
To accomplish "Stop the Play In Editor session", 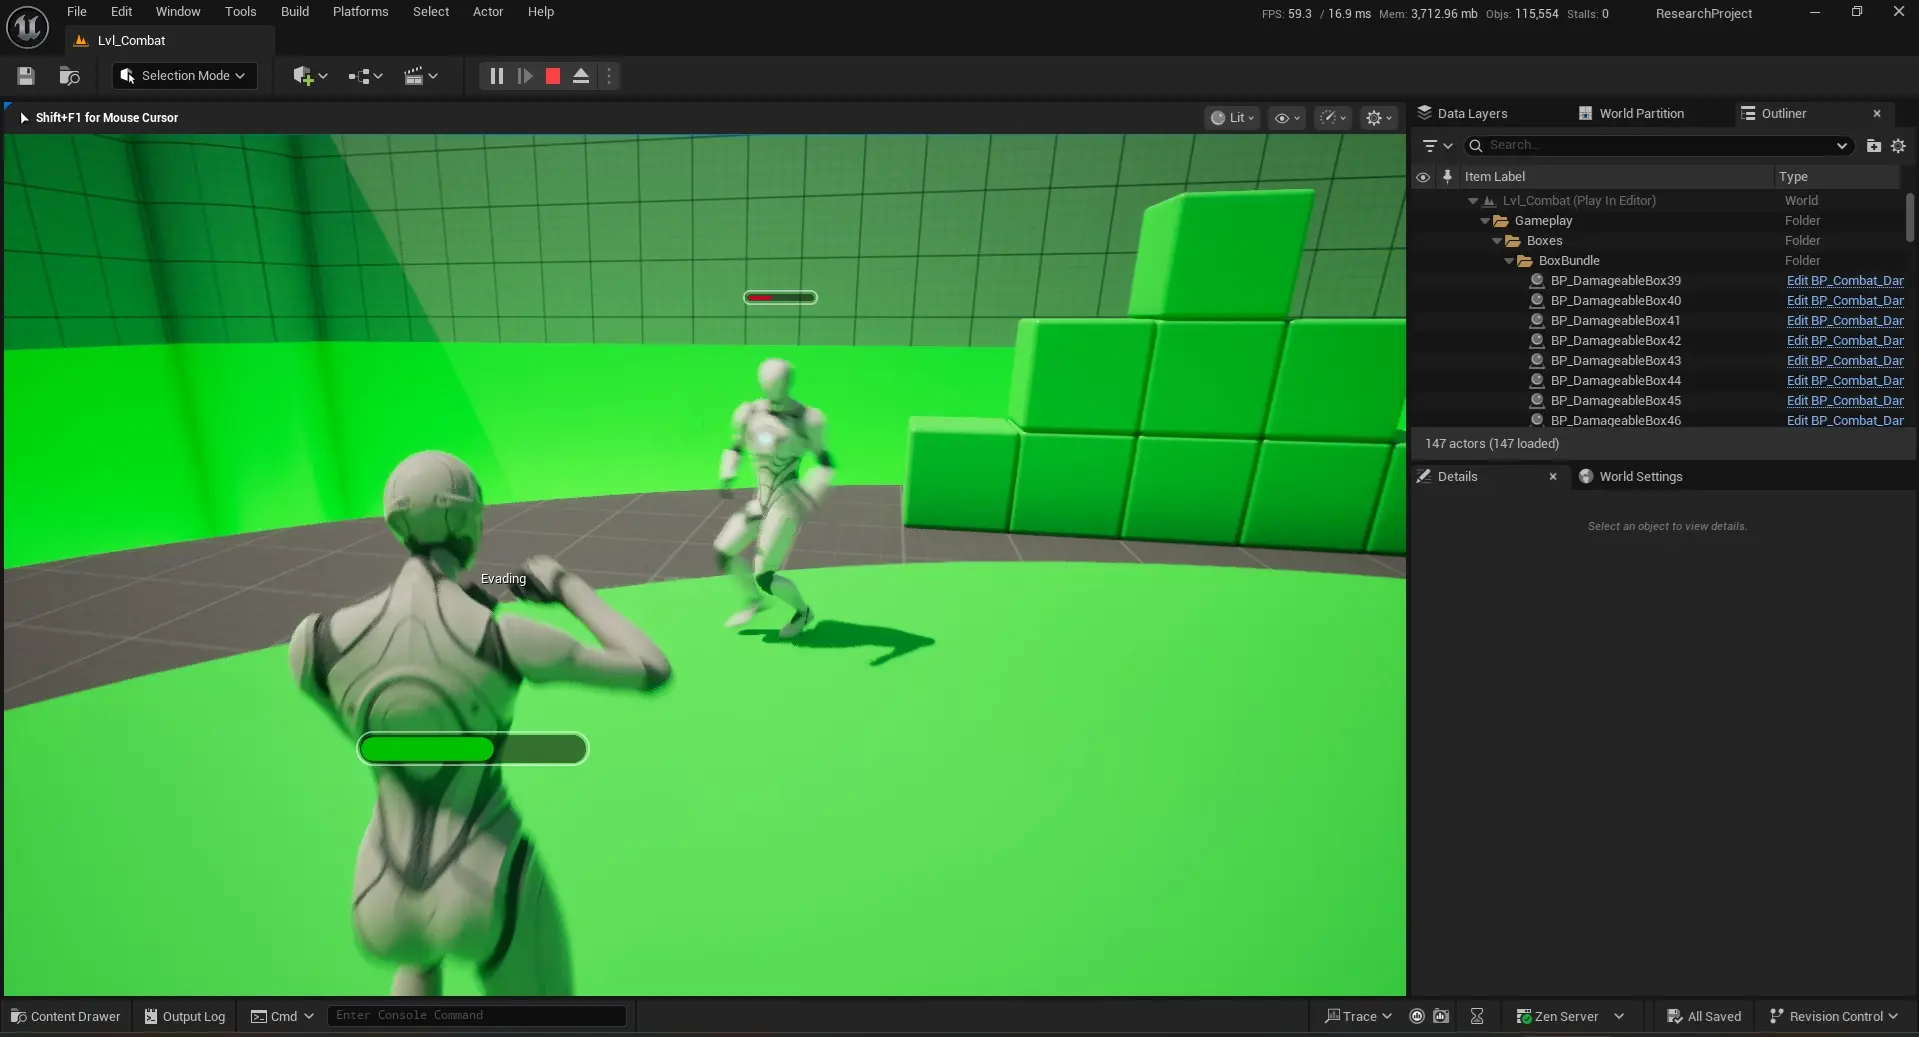I will pyautogui.click(x=551, y=76).
